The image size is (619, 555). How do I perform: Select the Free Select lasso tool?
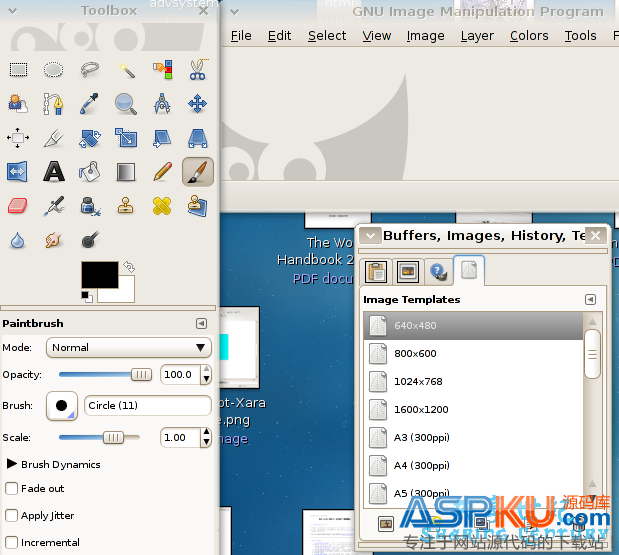tap(90, 70)
